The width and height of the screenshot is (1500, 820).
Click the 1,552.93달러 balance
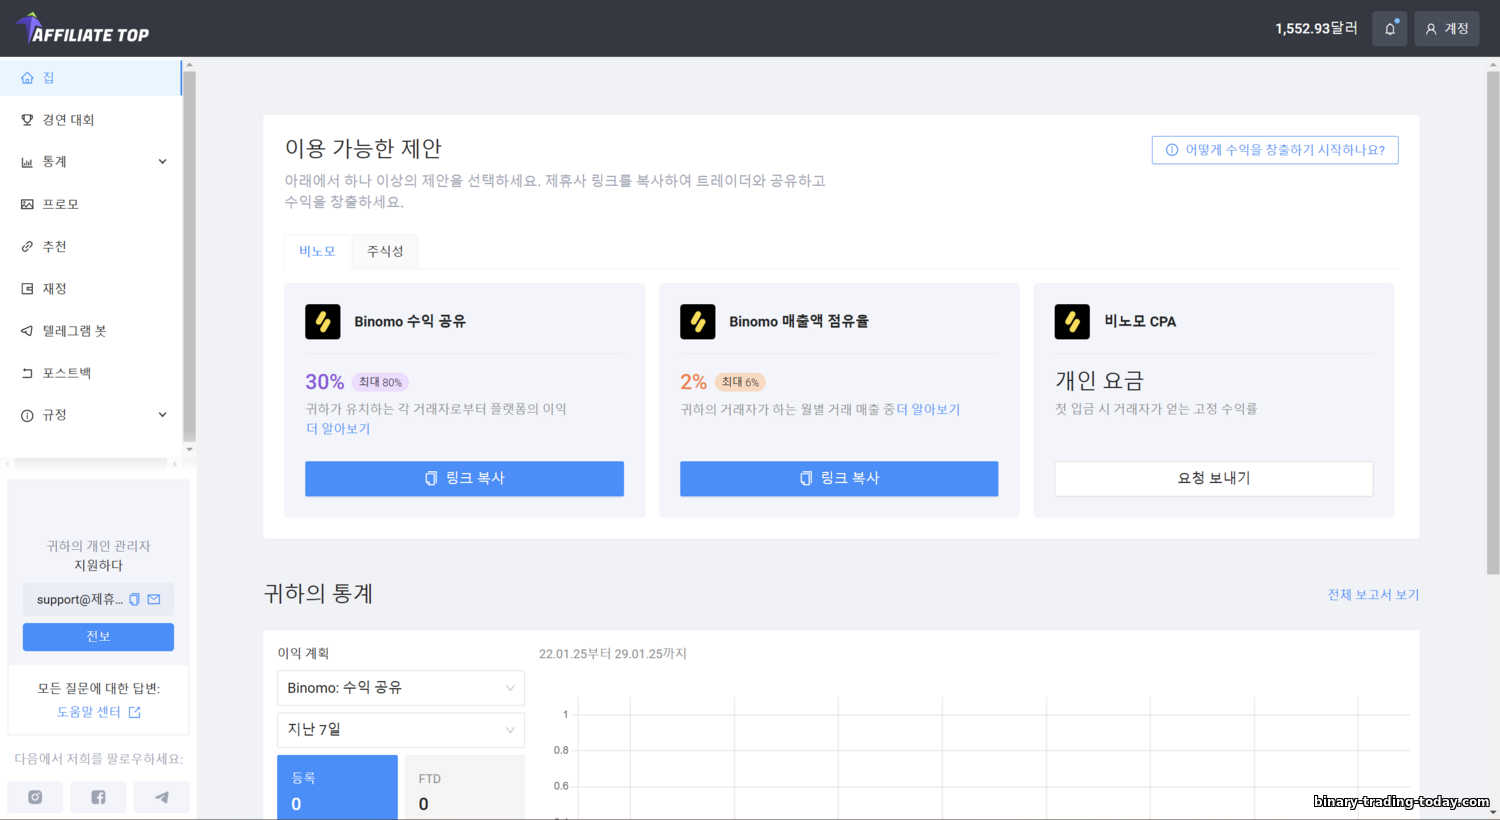coord(1316,29)
